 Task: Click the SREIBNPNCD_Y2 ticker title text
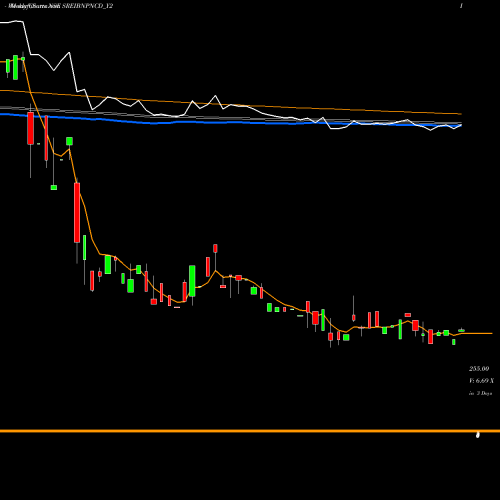tap(87, 6)
